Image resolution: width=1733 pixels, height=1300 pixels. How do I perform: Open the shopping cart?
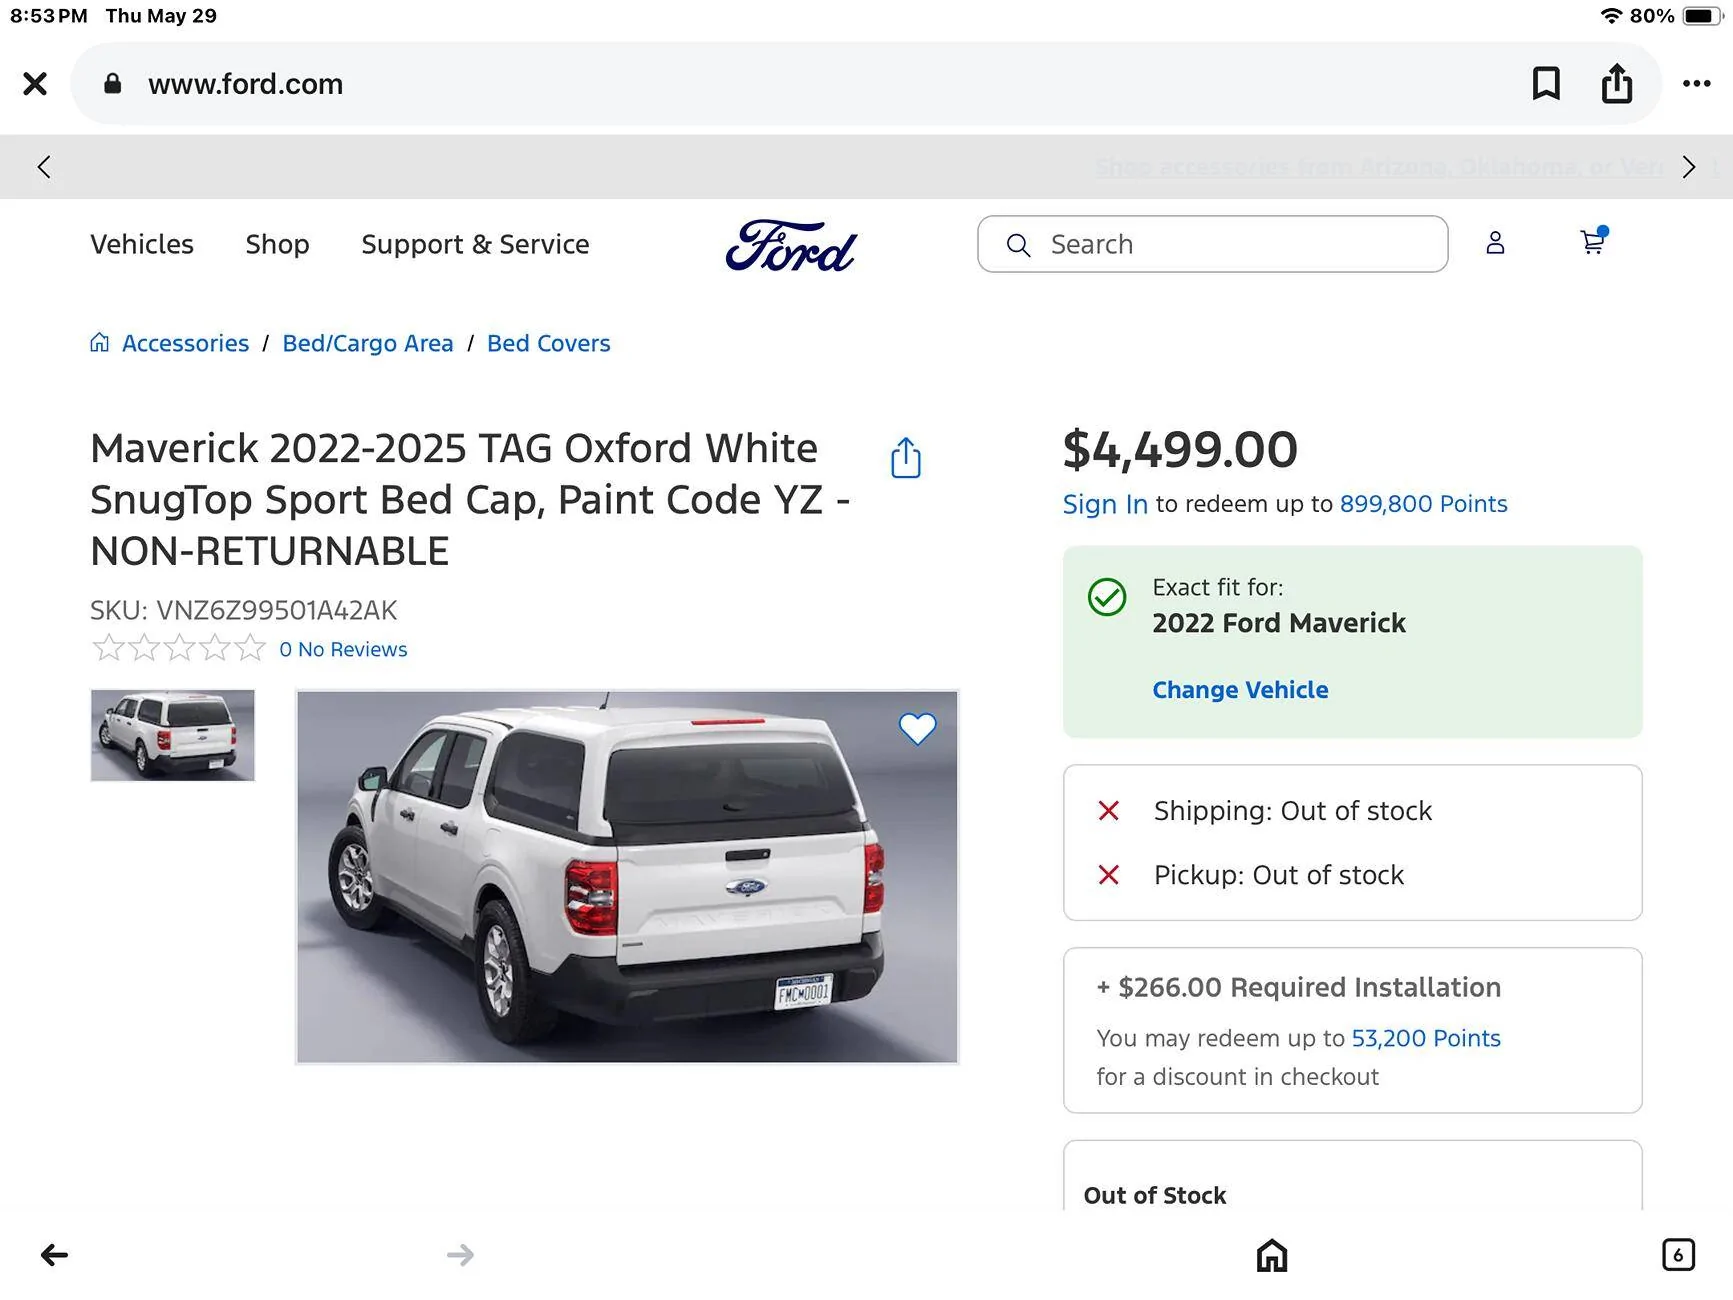click(x=1593, y=241)
